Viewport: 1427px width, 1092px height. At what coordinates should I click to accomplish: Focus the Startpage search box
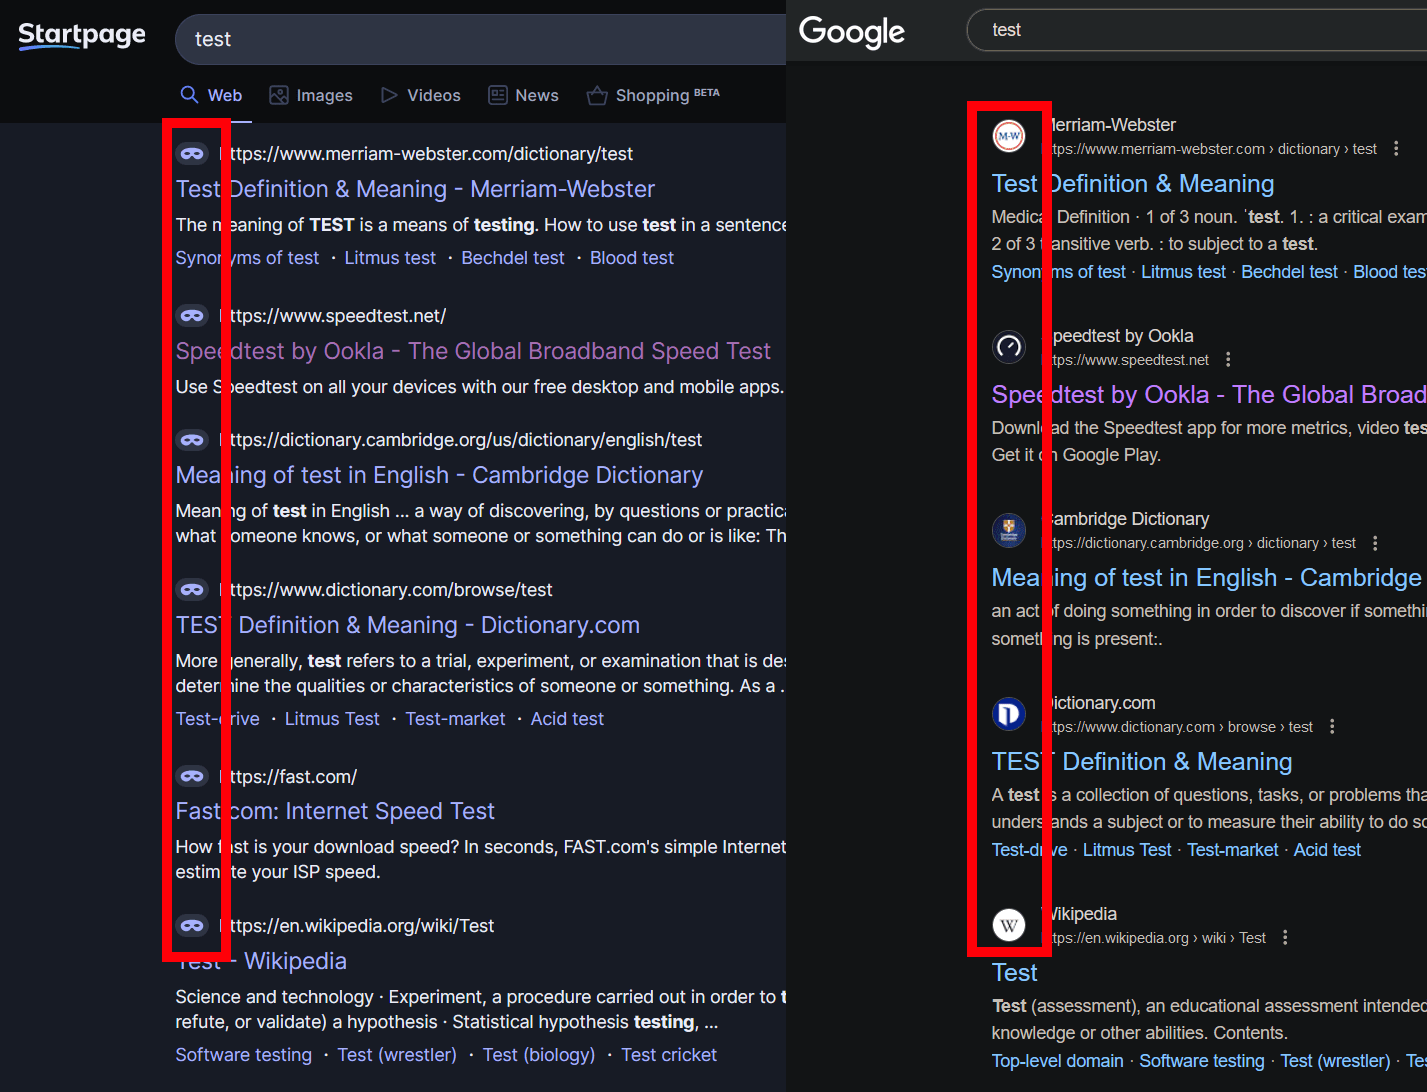click(x=480, y=39)
